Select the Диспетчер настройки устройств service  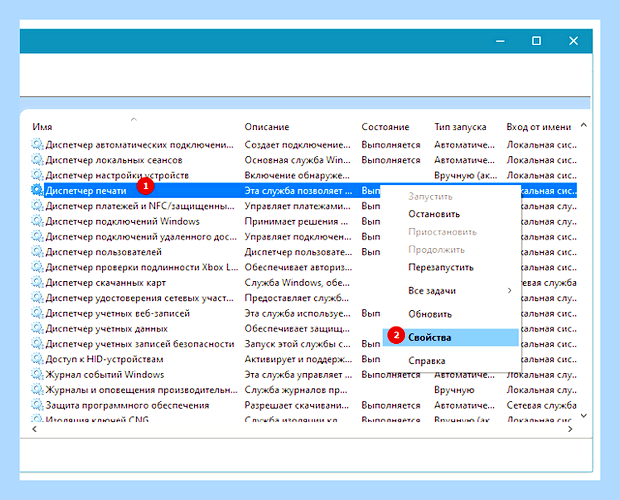[x=117, y=175]
